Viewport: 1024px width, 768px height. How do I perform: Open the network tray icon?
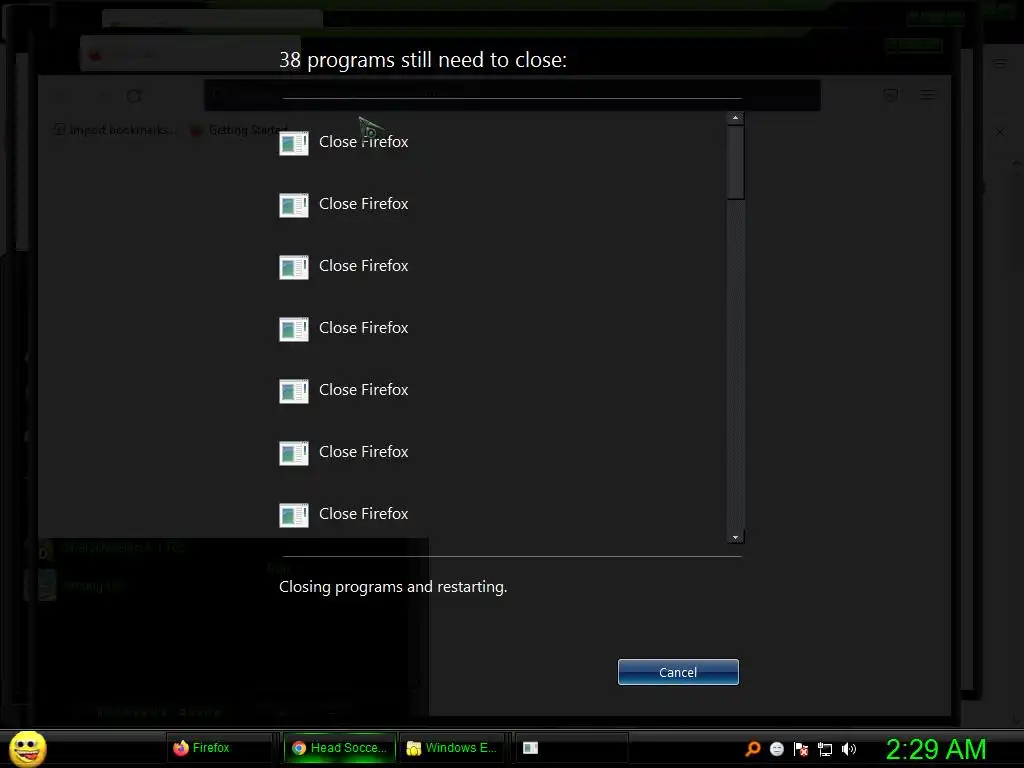(825, 749)
